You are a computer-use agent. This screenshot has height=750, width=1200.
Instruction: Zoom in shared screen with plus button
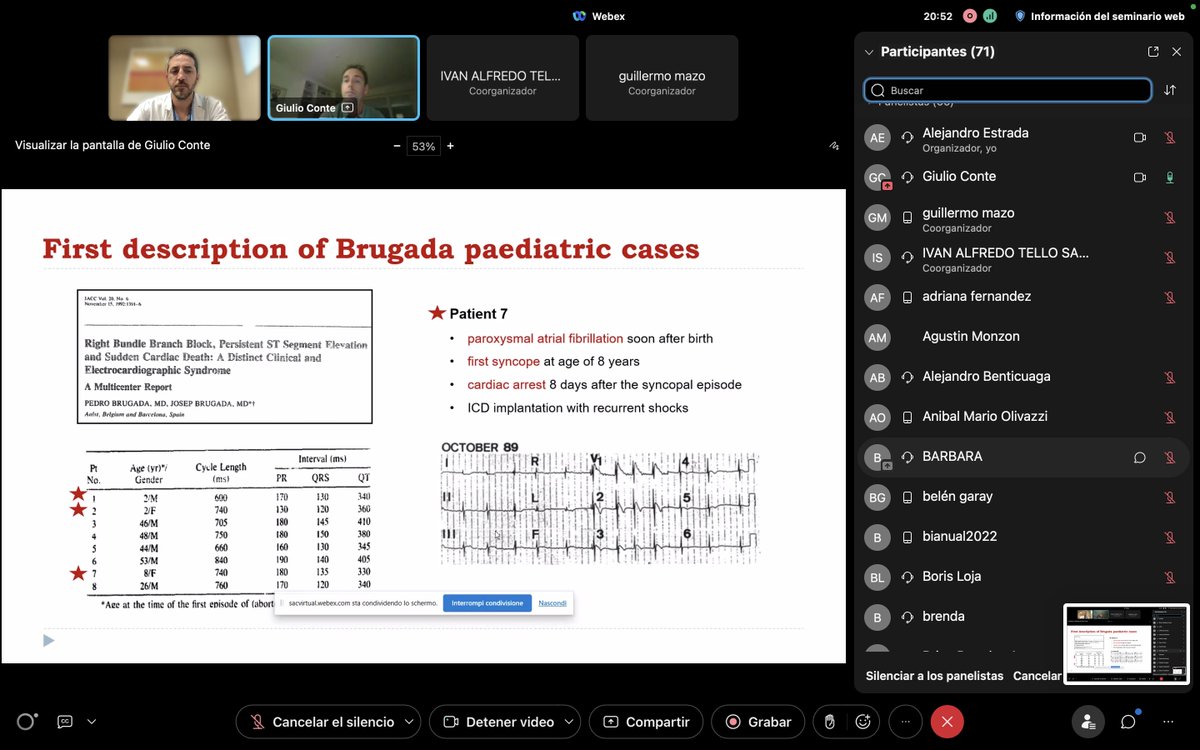tap(450, 146)
